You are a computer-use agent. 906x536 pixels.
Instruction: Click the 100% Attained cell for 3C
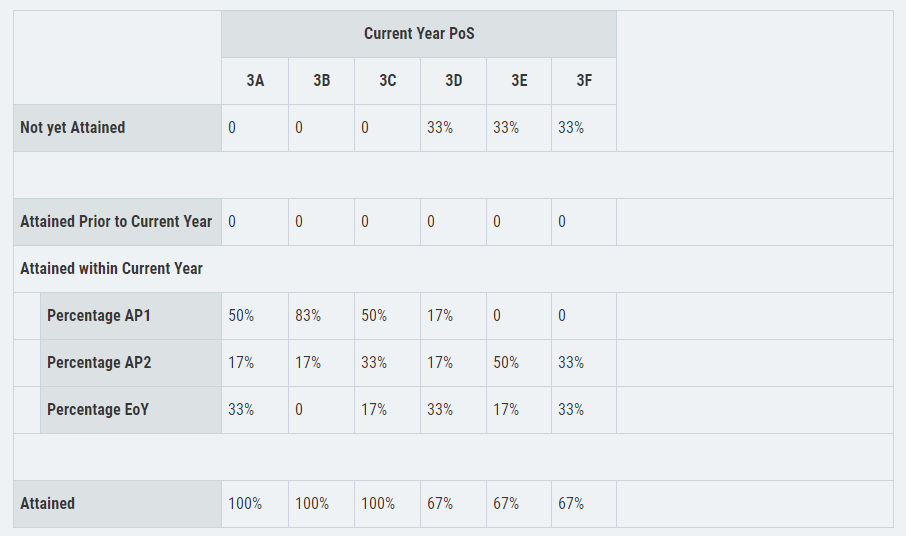[x=387, y=504]
